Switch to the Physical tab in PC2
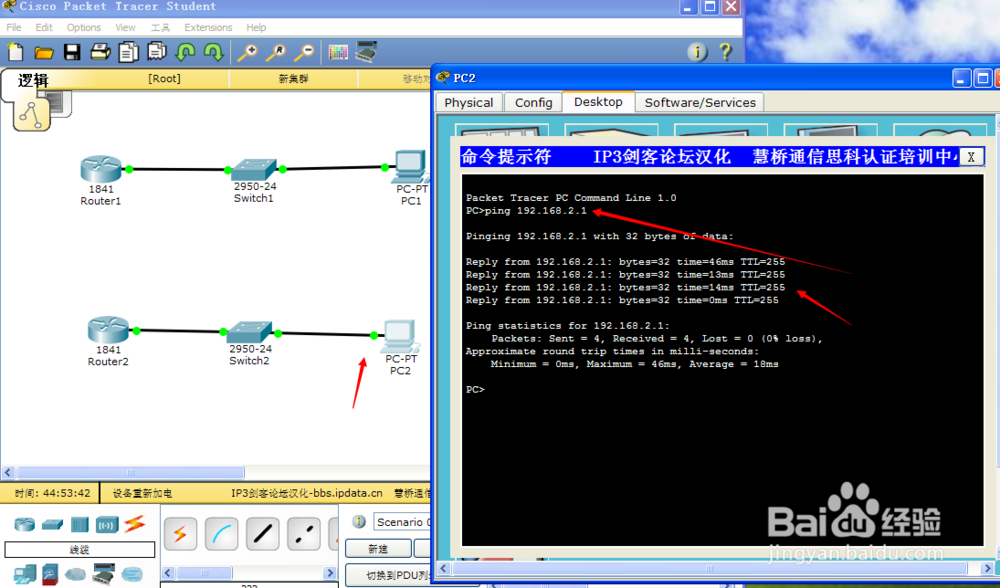 [469, 103]
